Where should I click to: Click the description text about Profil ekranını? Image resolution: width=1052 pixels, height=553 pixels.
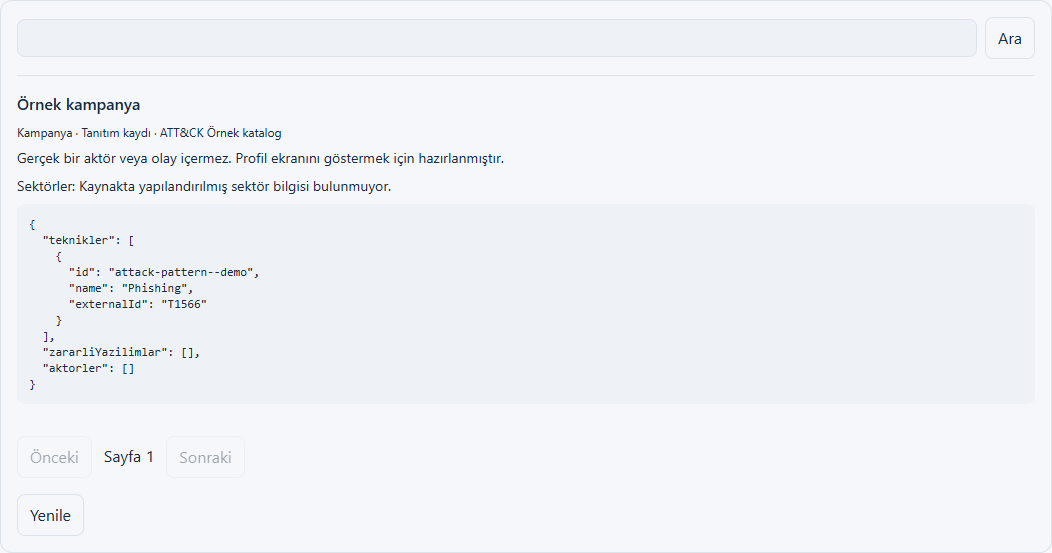click(x=260, y=158)
